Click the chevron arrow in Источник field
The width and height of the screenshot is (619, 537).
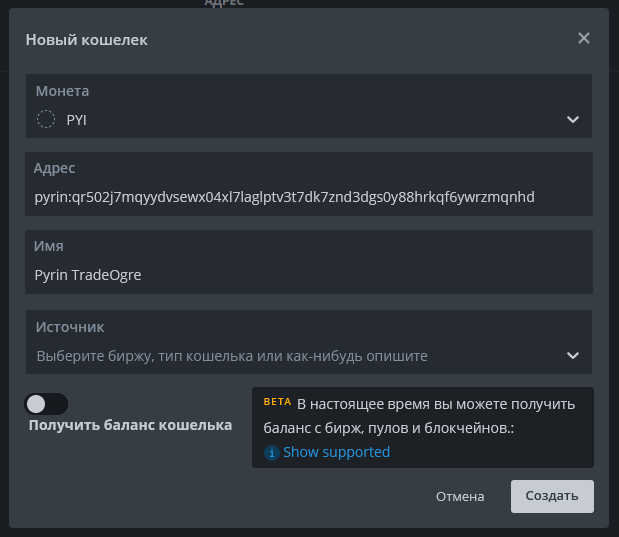coord(573,356)
